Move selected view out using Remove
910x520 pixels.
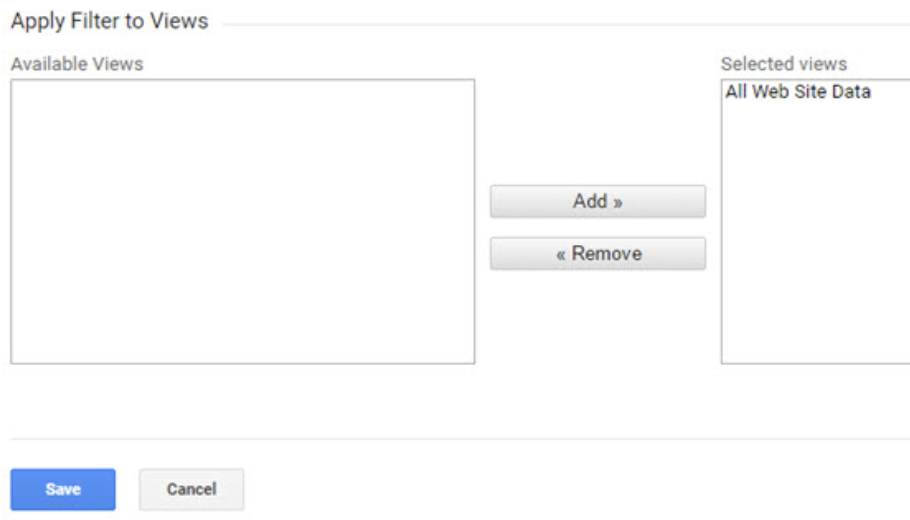[x=598, y=254]
